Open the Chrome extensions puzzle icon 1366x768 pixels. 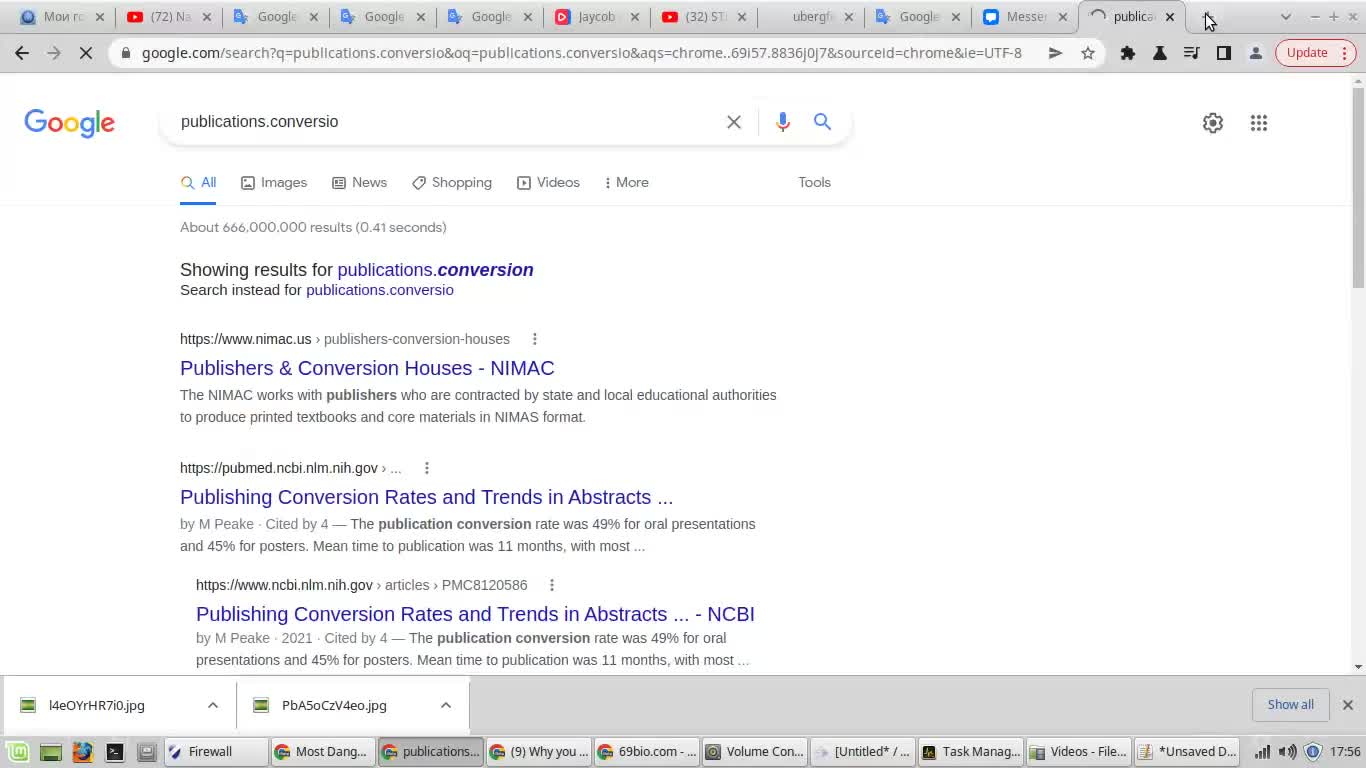click(x=1128, y=53)
